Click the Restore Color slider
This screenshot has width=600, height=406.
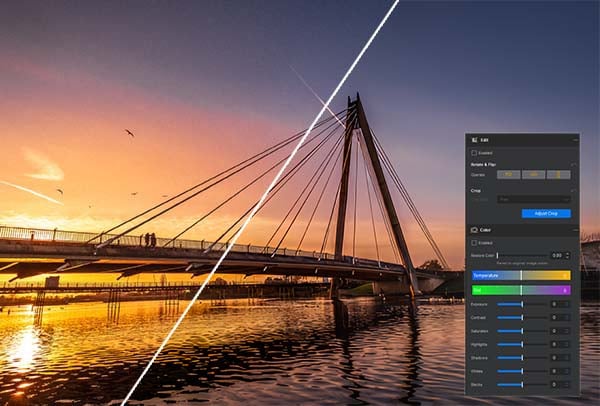(522, 255)
